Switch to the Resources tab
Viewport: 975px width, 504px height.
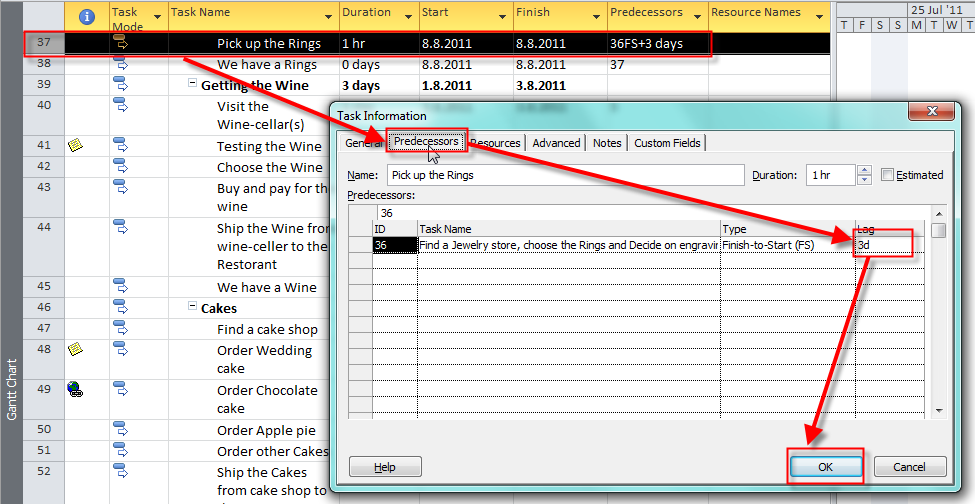click(496, 143)
